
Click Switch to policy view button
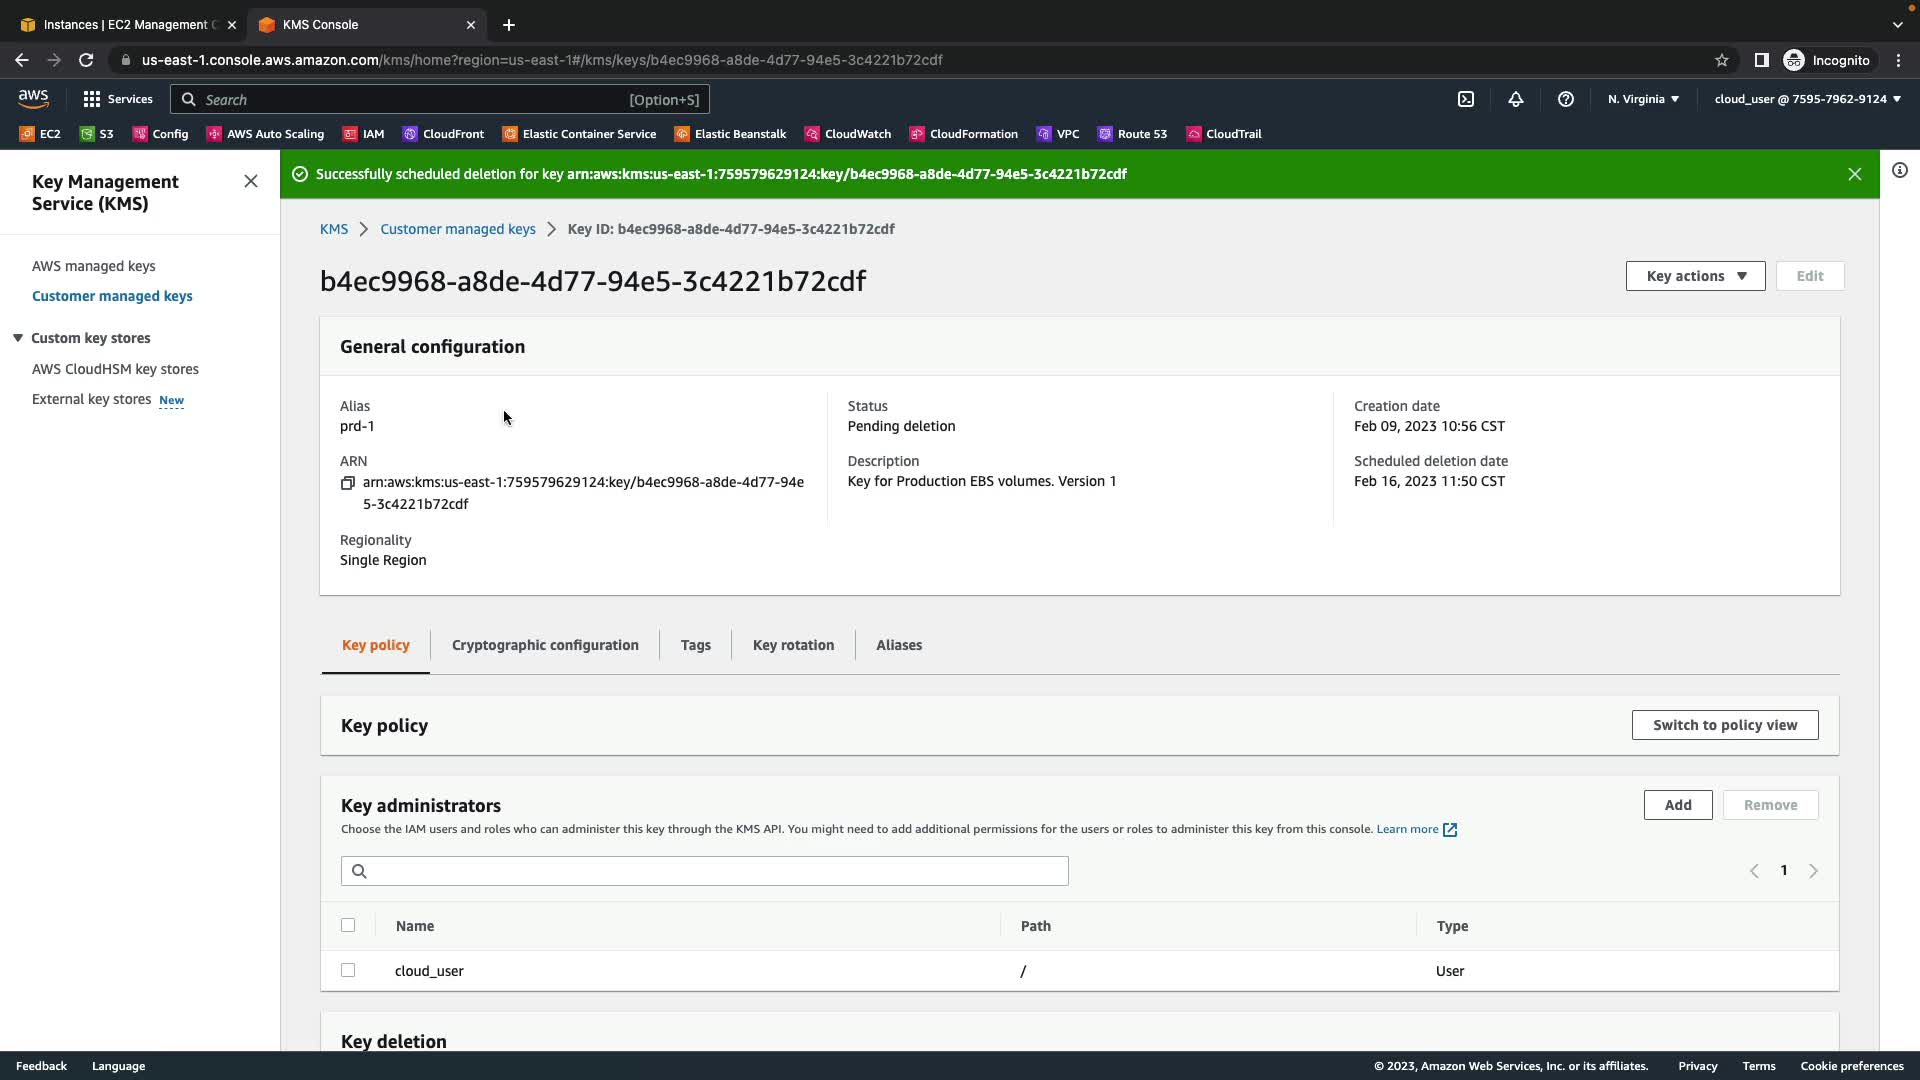pyautogui.click(x=1724, y=725)
